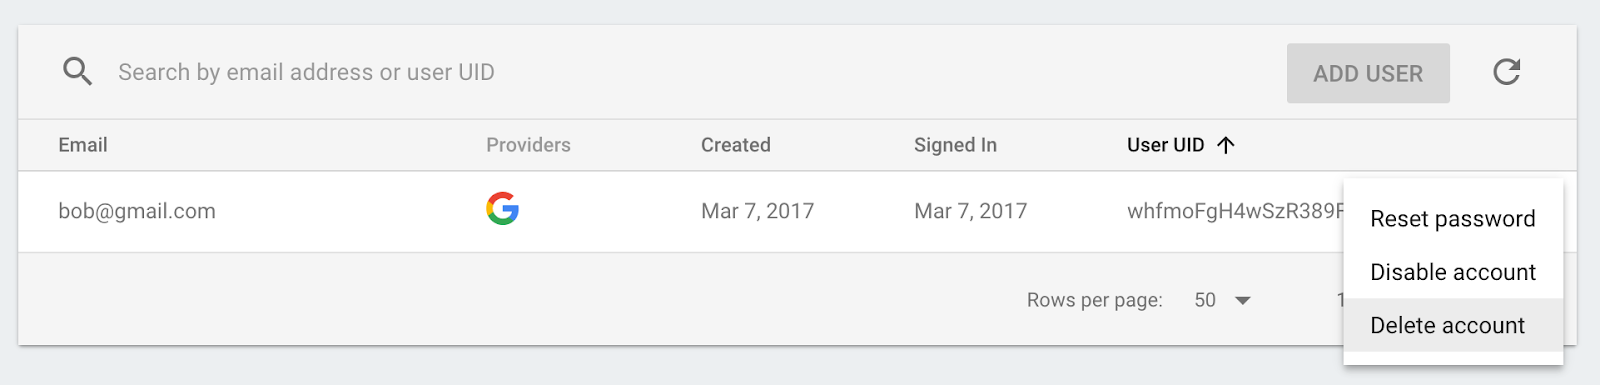Select the 50 rows per page value

coord(1205,300)
